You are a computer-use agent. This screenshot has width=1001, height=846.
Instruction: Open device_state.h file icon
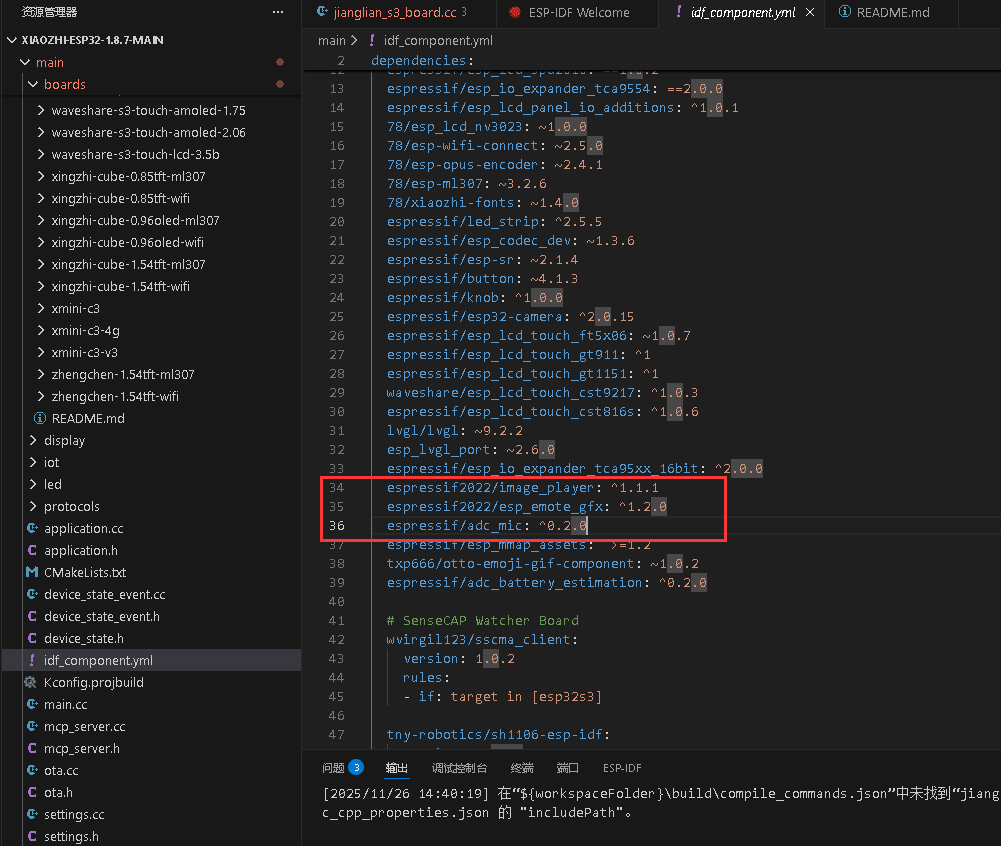(x=33, y=638)
